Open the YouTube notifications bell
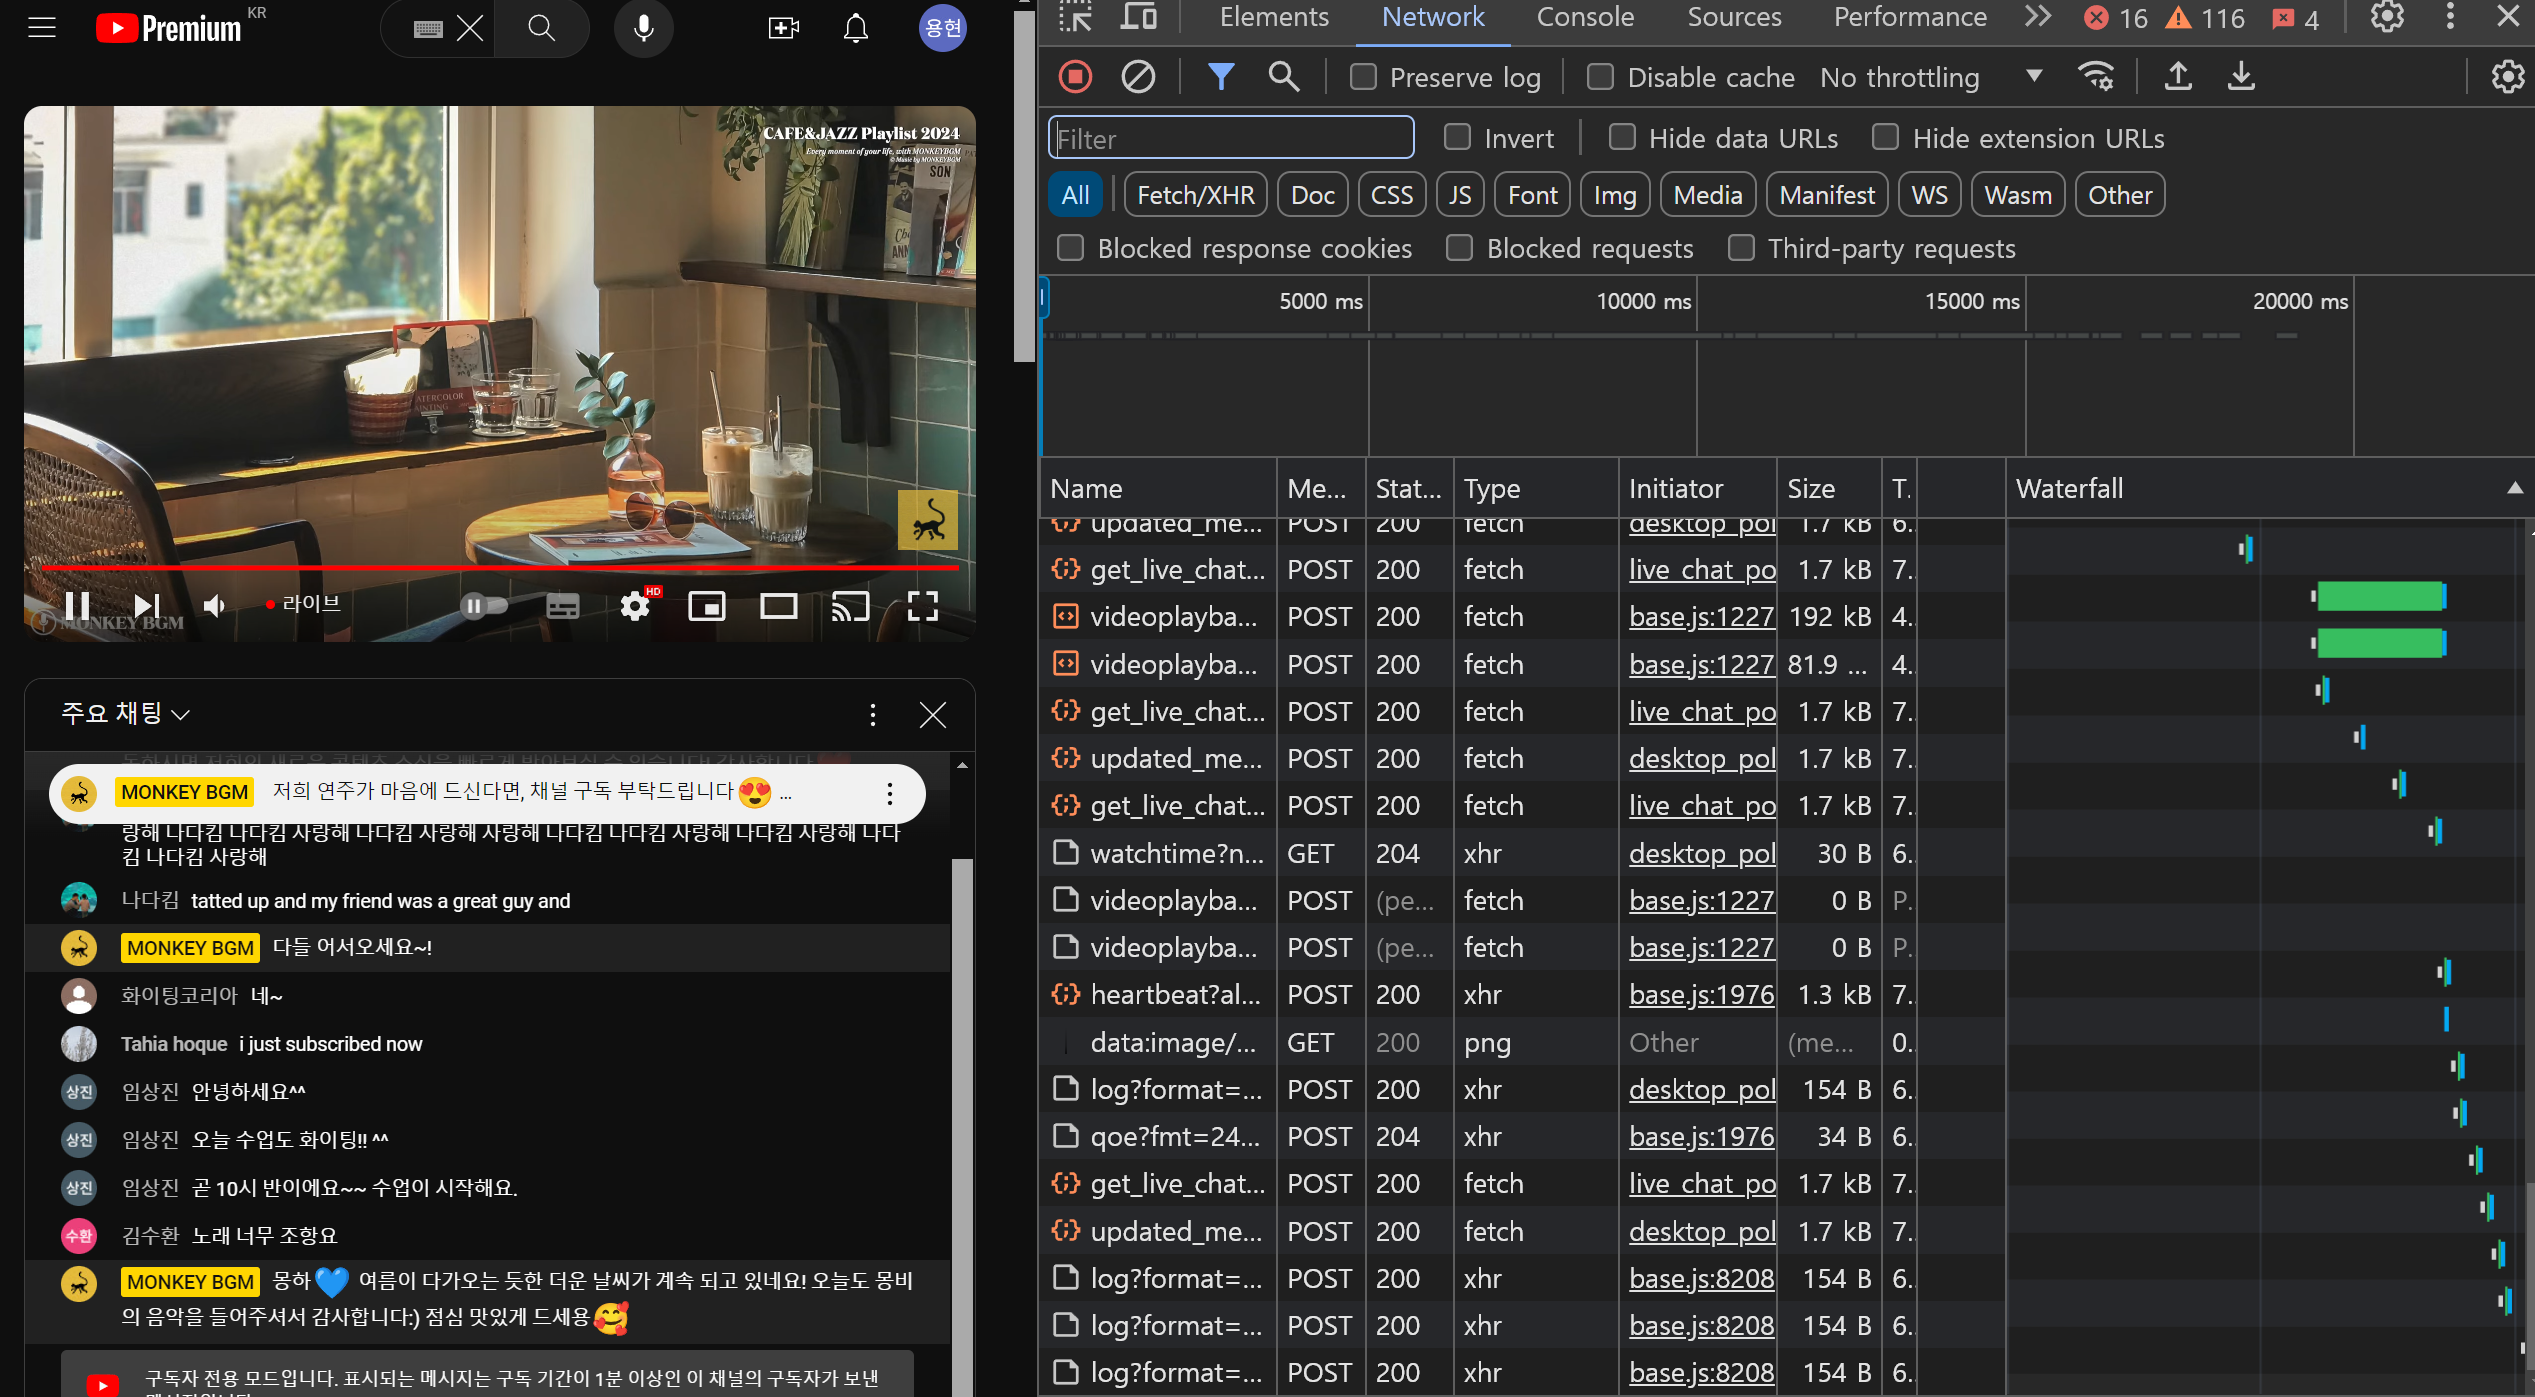The width and height of the screenshot is (2535, 1397). [x=856, y=28]
